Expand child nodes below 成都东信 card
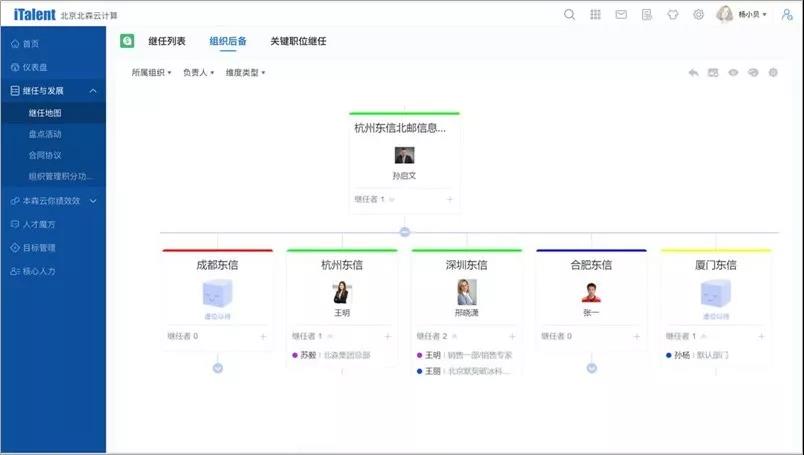Image resolution: width=804 pixels, height=455 pixels. tap(217, 368)
